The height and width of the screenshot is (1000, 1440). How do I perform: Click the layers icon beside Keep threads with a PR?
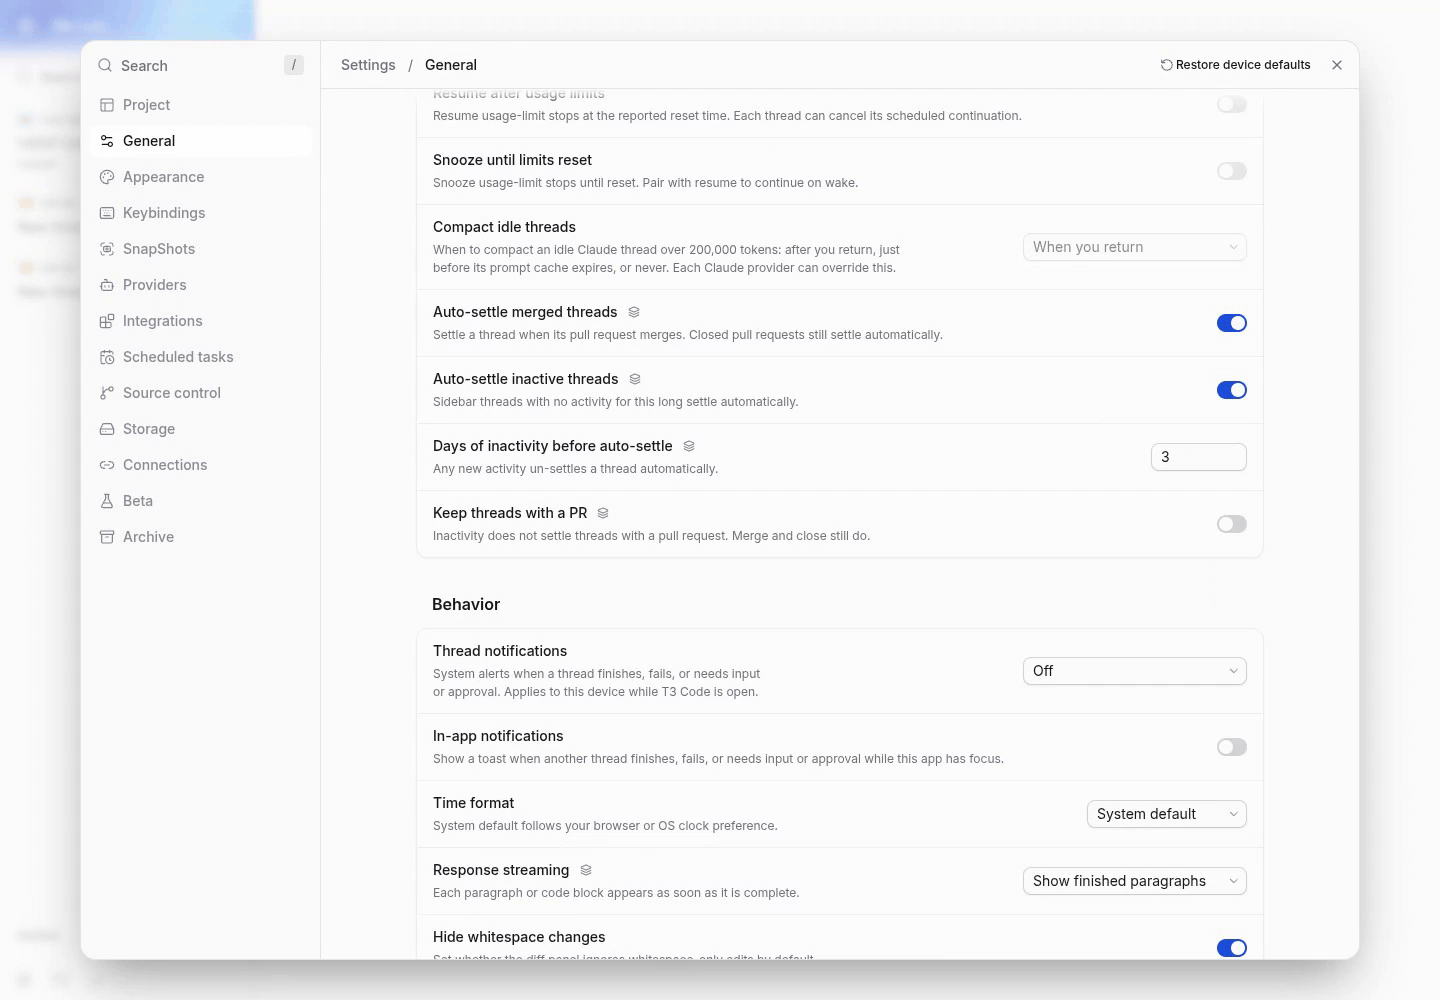tap(603, 513)
